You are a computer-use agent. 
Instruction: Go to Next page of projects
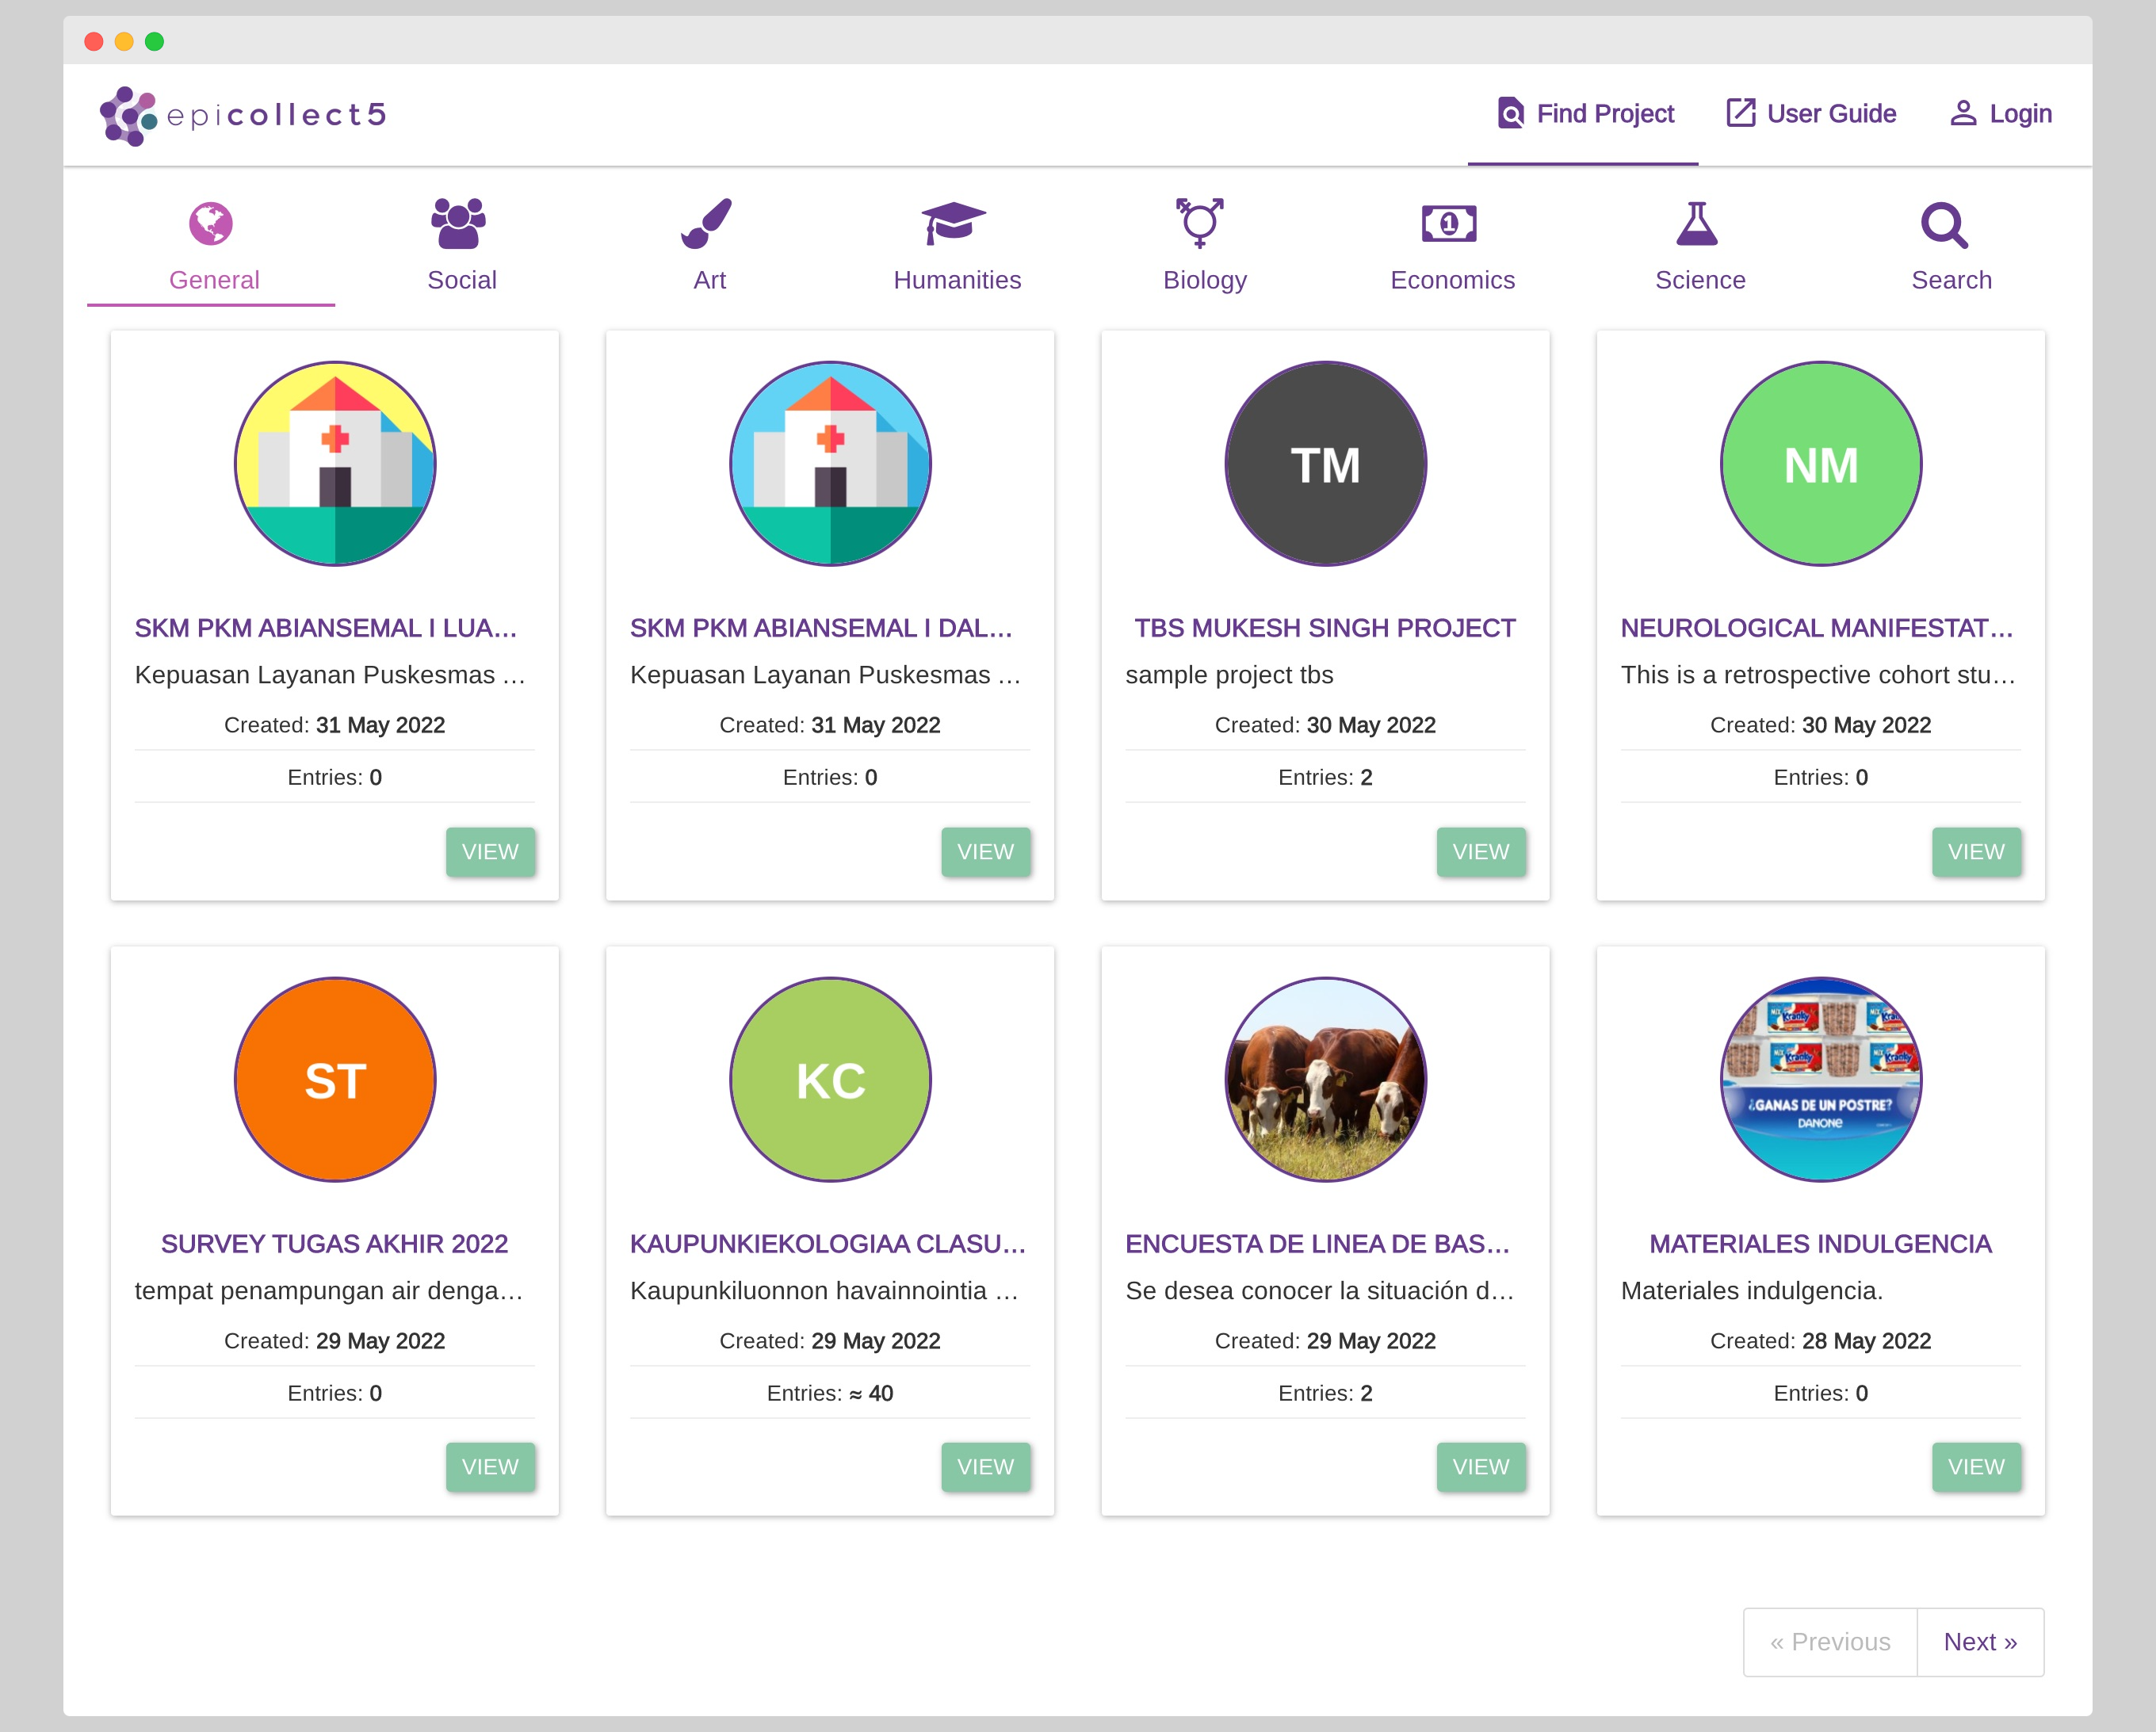point(1980,1642)
